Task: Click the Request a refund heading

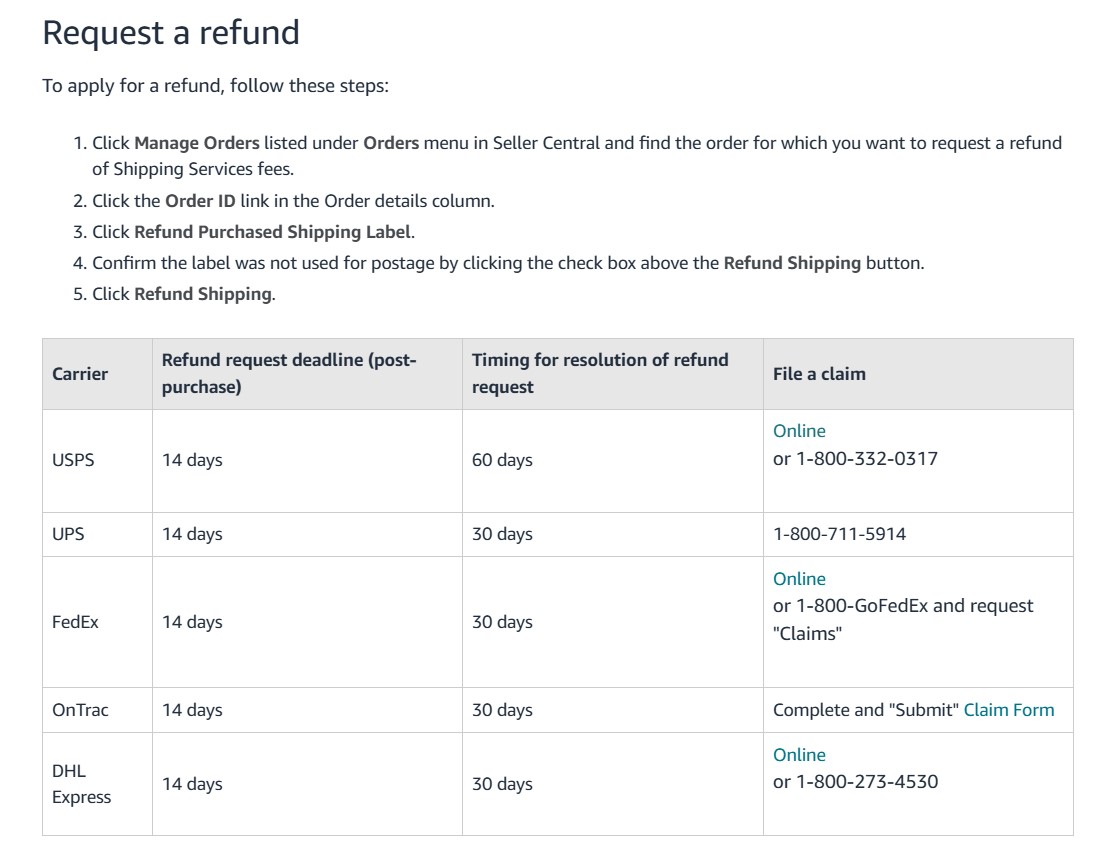Action: click(x=171, y=33)
